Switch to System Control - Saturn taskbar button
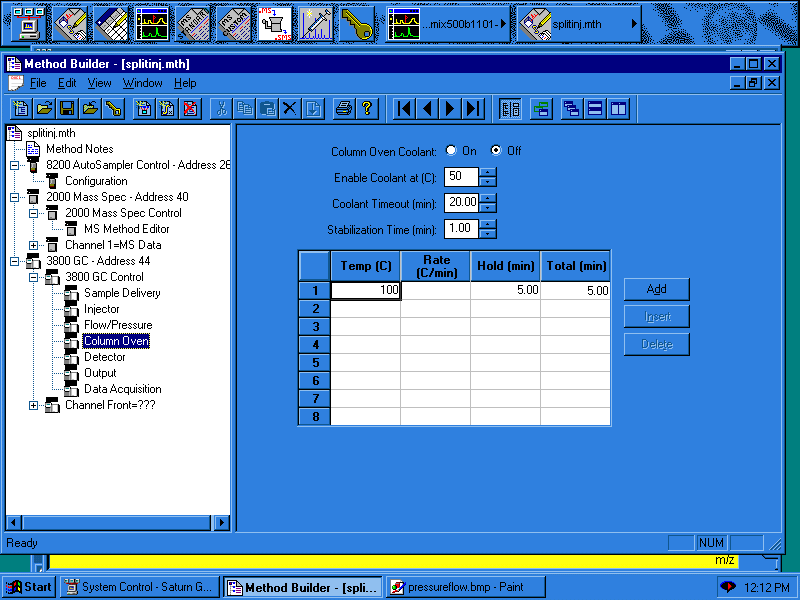The width and height of the screenshot is (800, 600). 140,587
